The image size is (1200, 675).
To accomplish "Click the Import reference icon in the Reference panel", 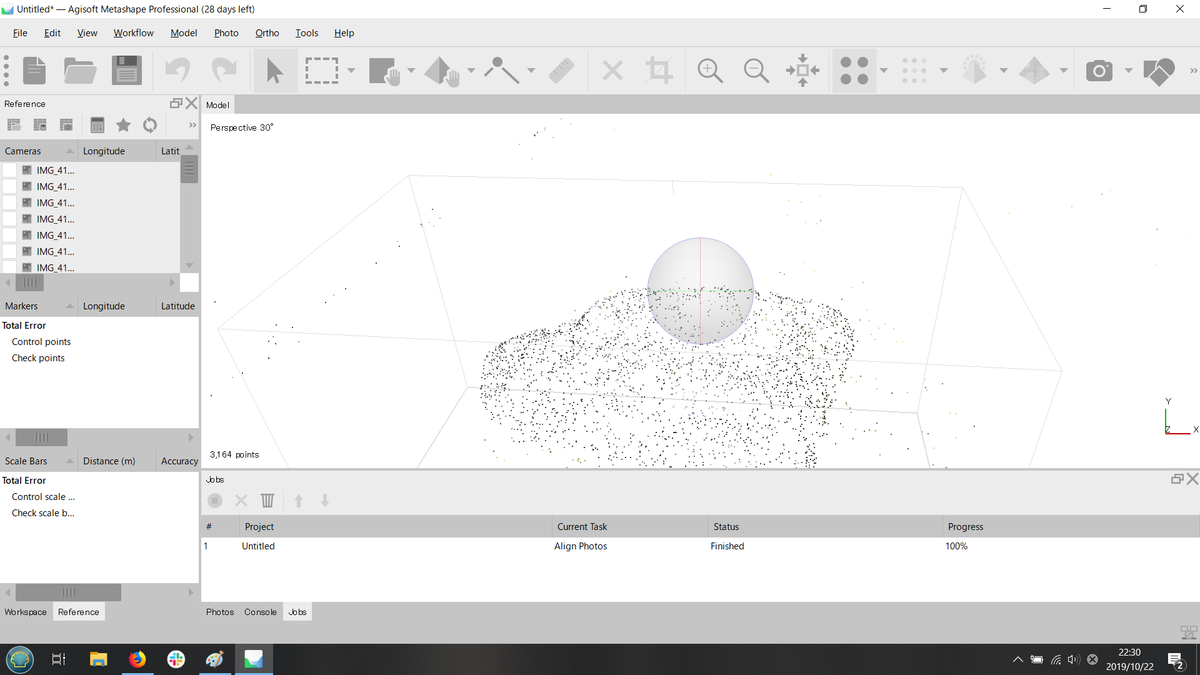I will 15,125.
